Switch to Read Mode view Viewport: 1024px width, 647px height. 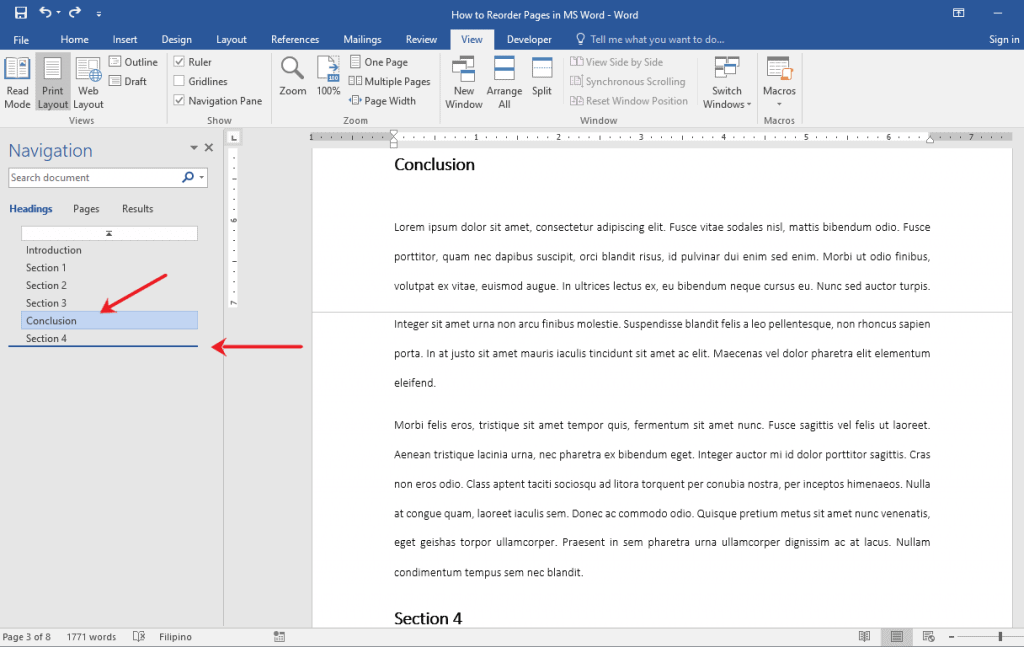[x=18, y=83]
